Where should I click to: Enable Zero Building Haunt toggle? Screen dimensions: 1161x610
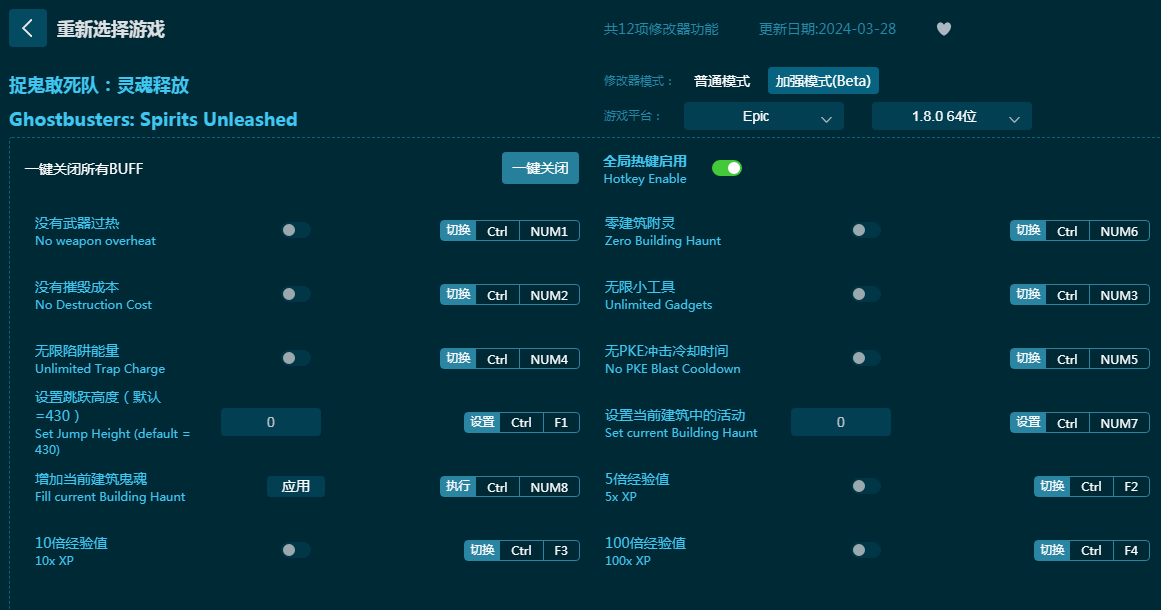[x=866, y=230]
